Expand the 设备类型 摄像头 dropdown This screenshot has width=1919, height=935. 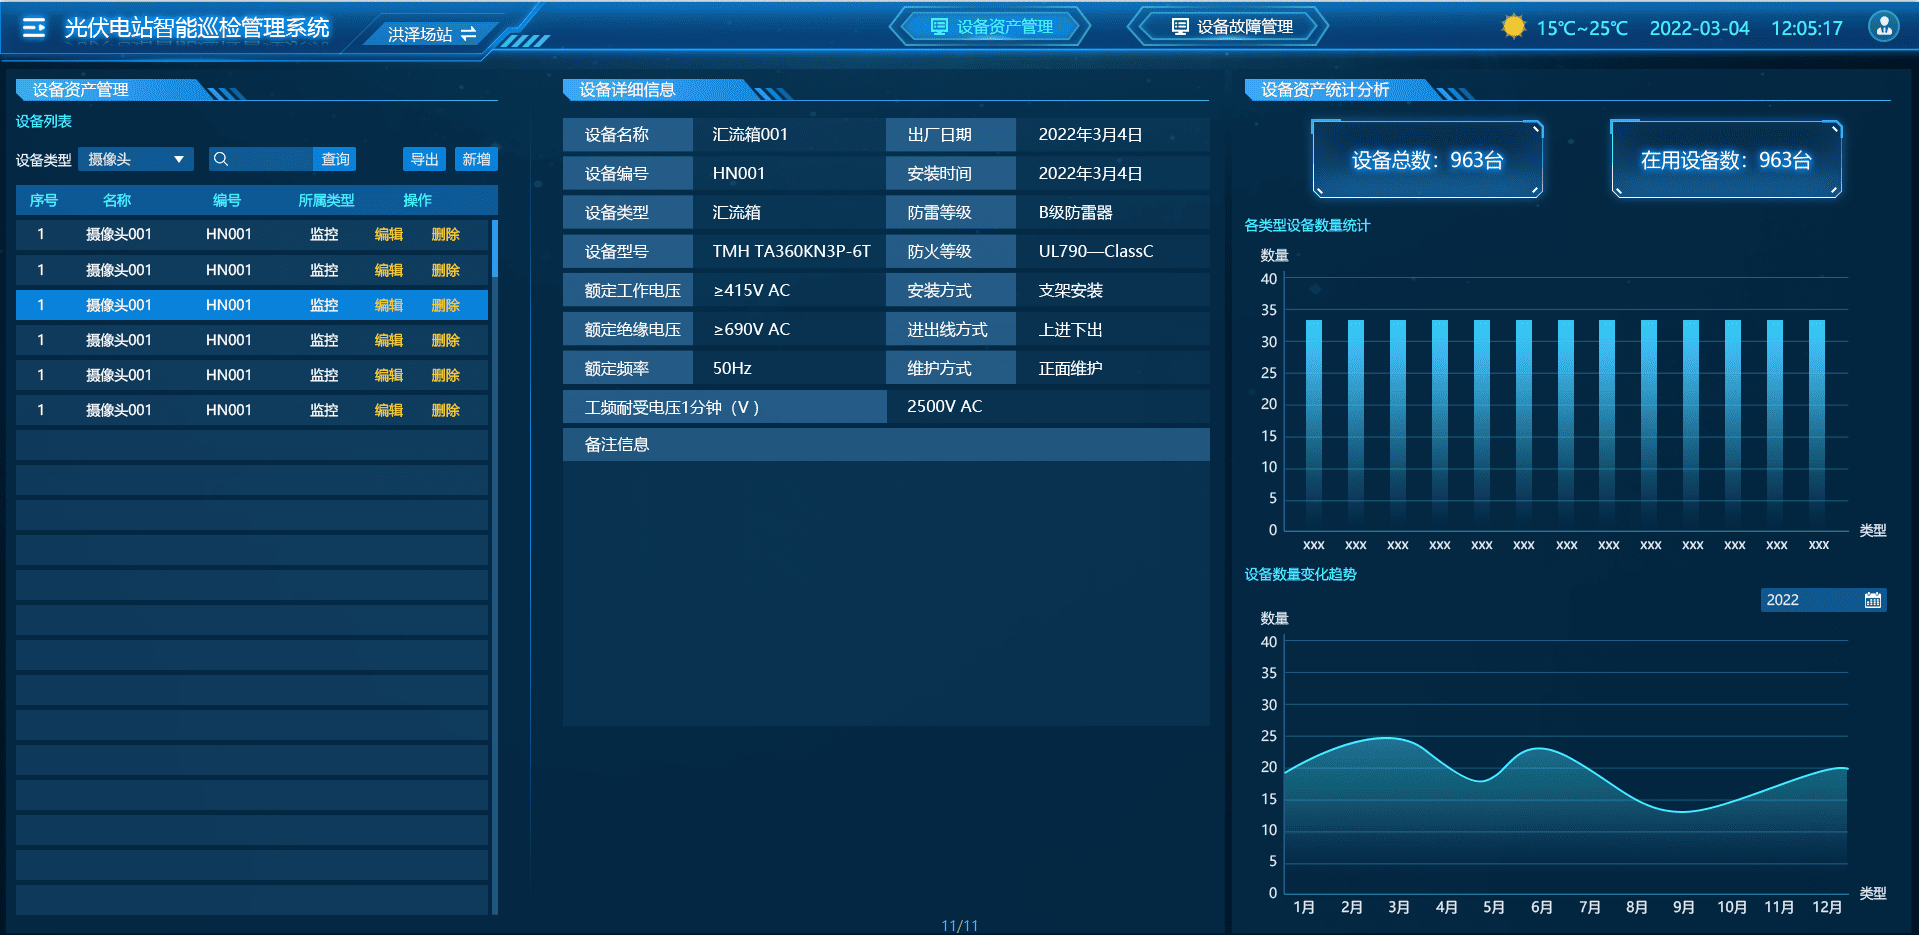click(135, 159)
